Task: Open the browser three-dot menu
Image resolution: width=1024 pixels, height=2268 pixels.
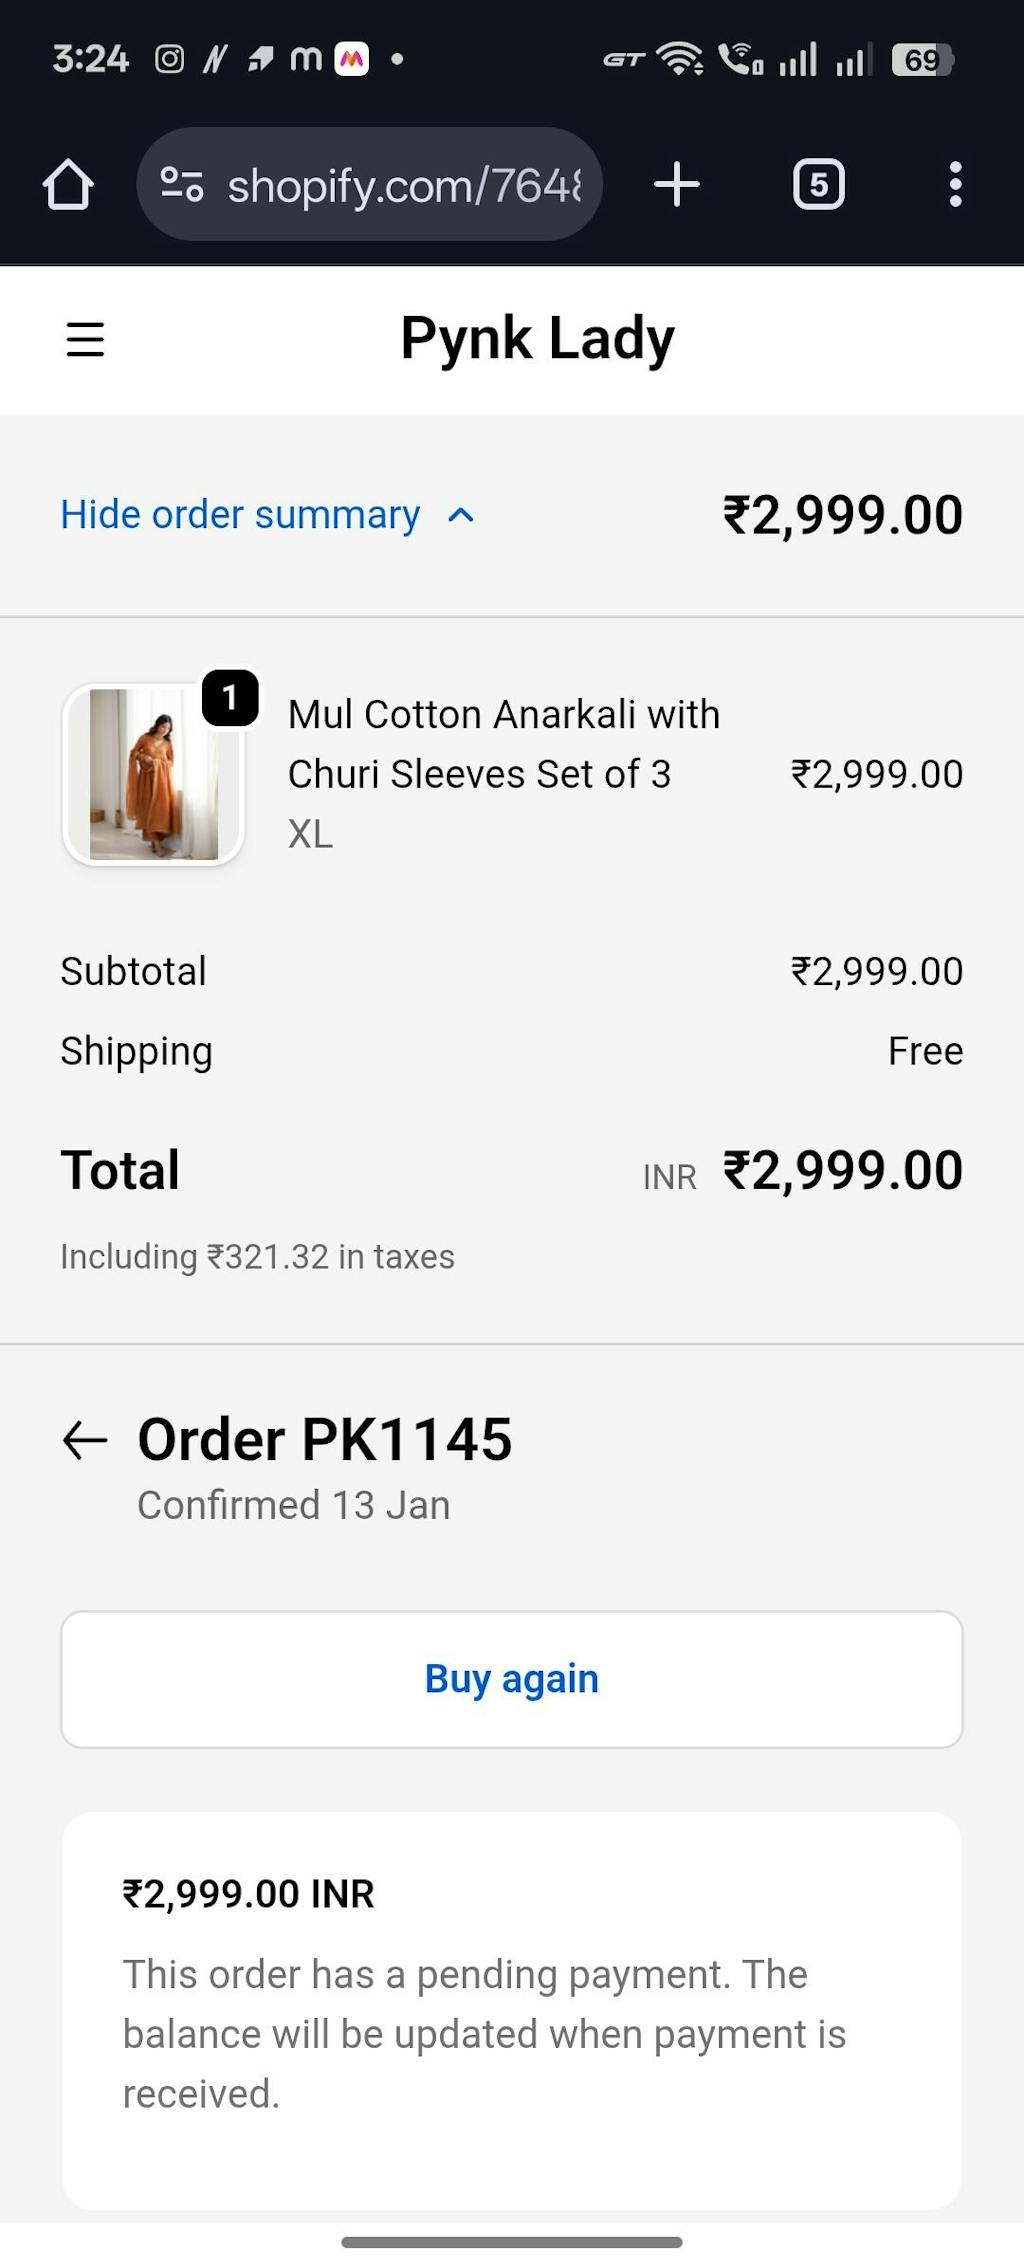Action: [x=955, y=185]
